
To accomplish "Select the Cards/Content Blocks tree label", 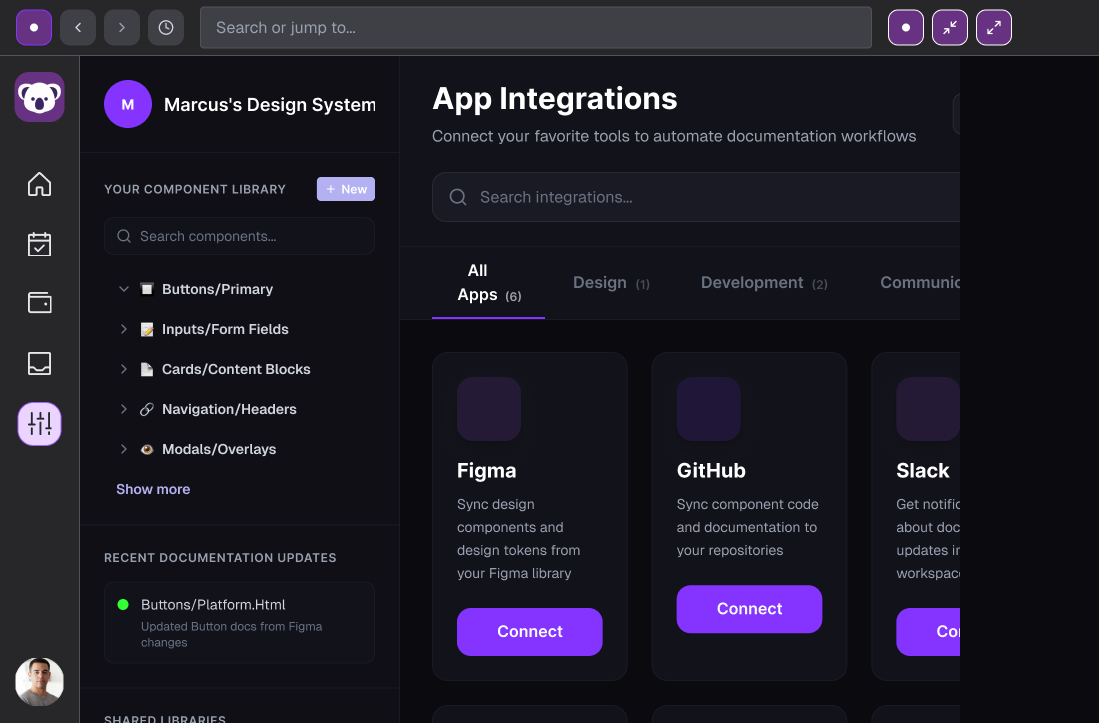I will 236,369.
